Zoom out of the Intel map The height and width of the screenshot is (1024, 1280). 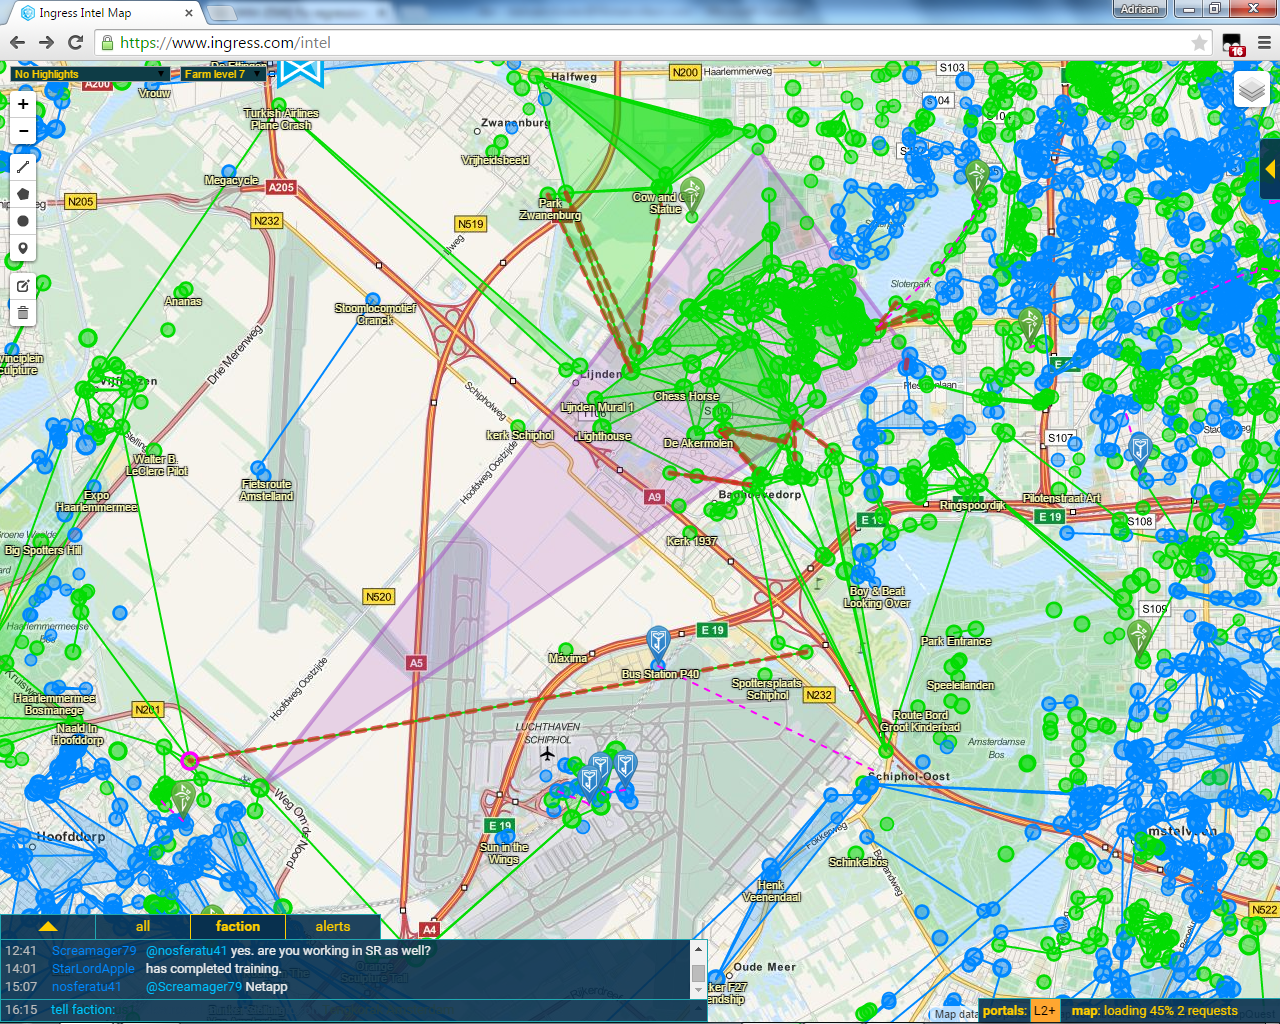[23, 131]
